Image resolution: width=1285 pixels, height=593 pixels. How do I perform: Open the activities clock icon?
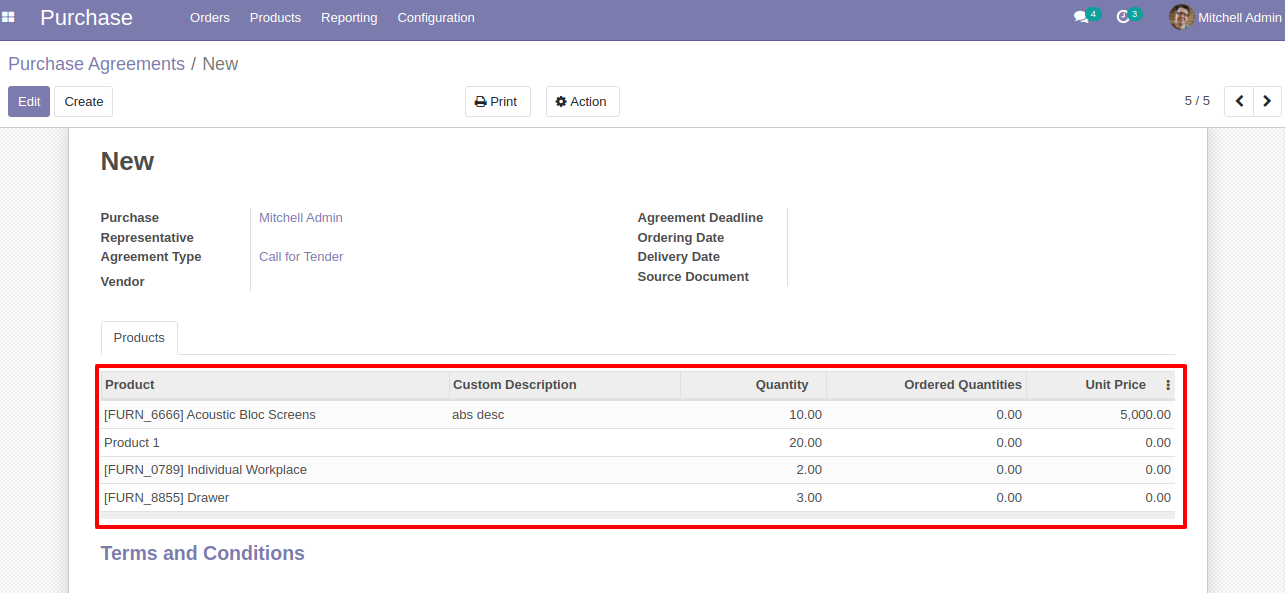coord(1123,17)
